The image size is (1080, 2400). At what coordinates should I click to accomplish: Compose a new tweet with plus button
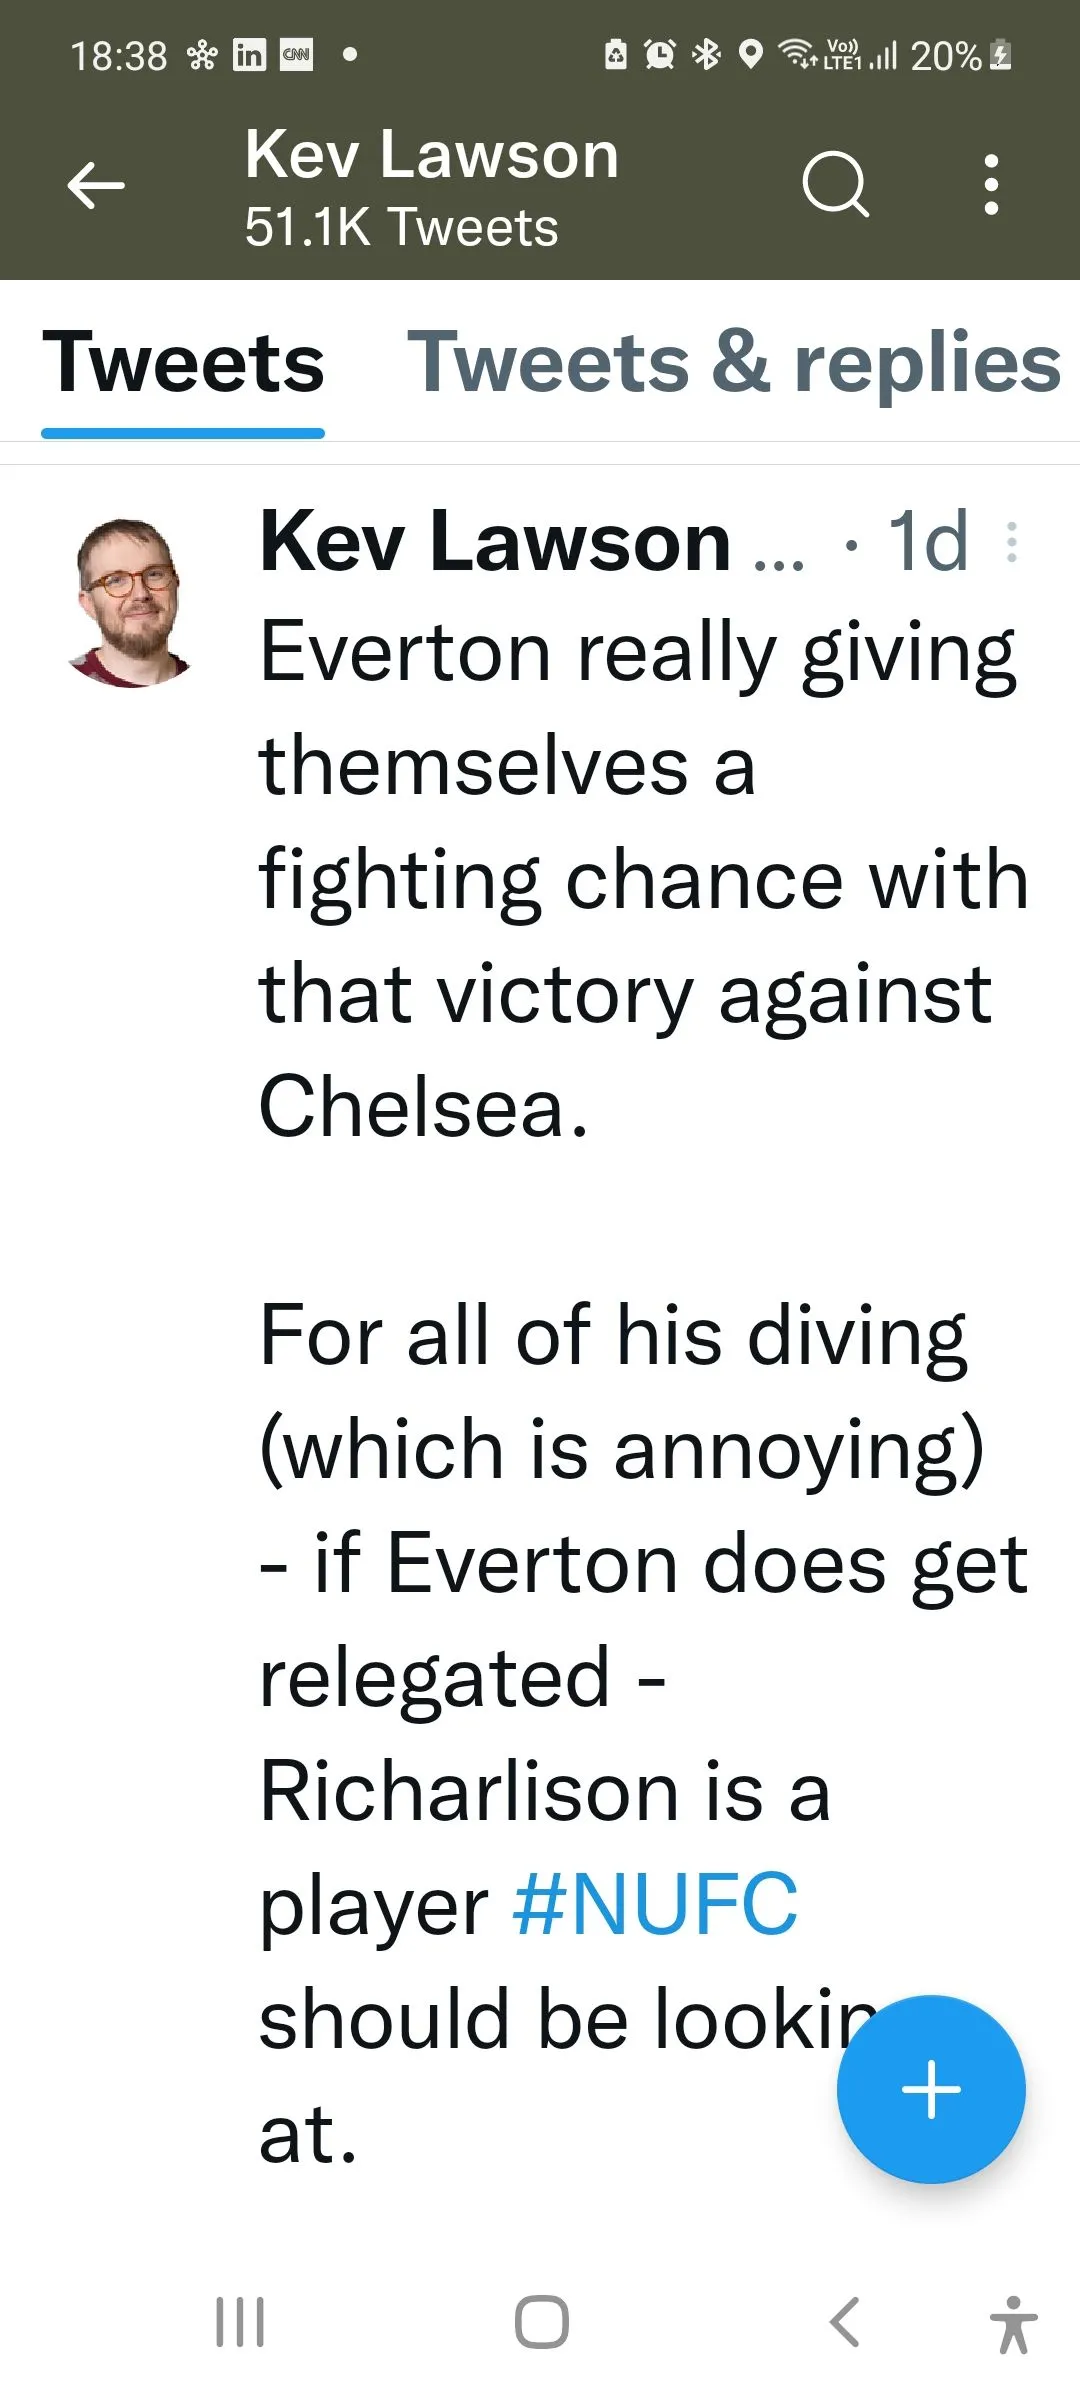coord(931,2088)
